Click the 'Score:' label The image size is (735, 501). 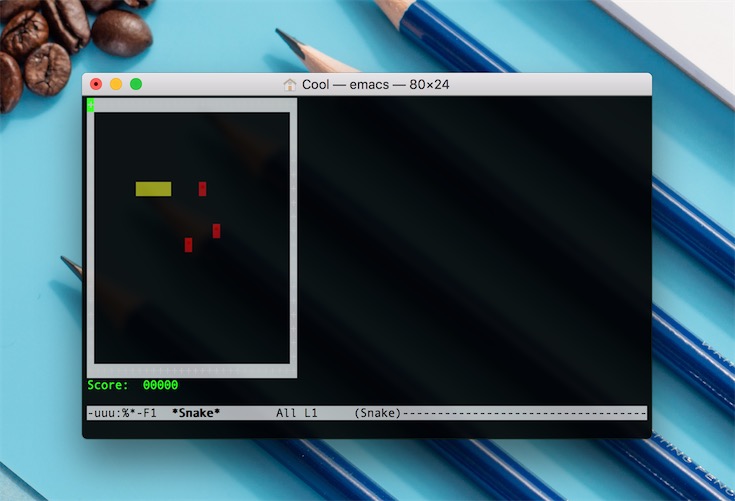click(x=108, y=385)
